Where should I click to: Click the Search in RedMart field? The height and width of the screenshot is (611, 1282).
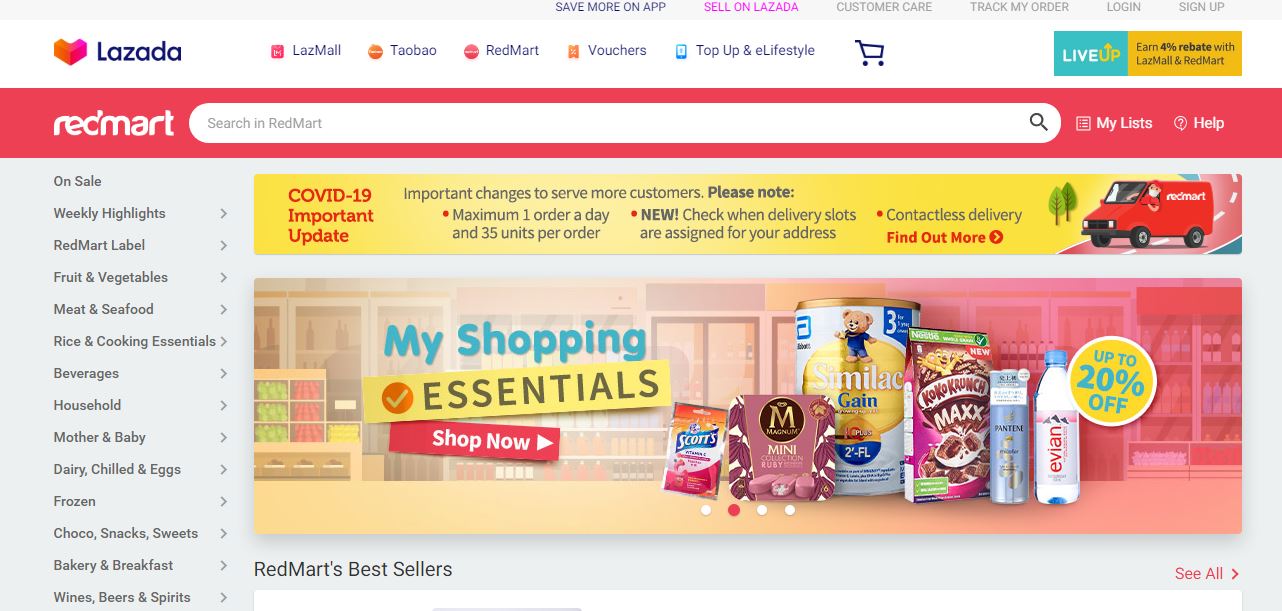pos(610,123)
